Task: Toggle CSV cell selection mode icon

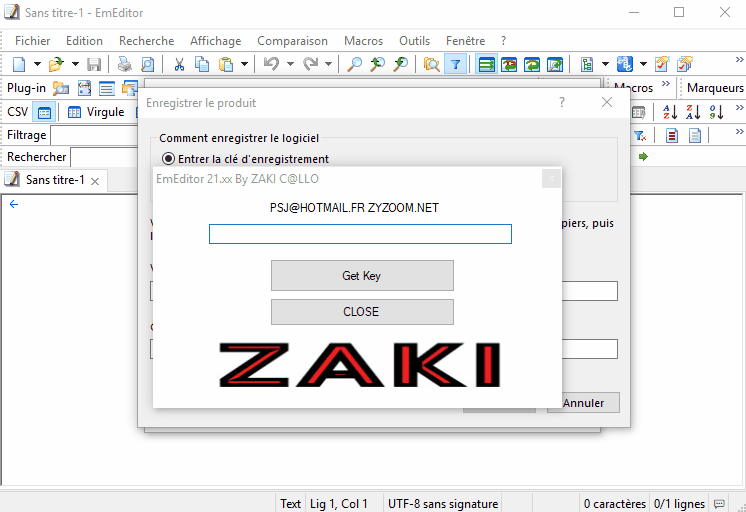Action: (44, 112)
